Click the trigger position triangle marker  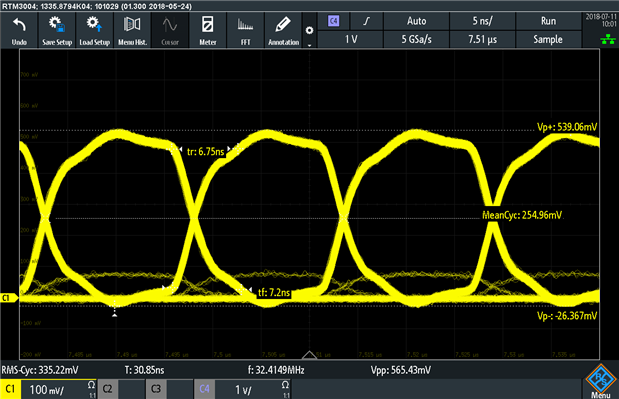point(310,354)
